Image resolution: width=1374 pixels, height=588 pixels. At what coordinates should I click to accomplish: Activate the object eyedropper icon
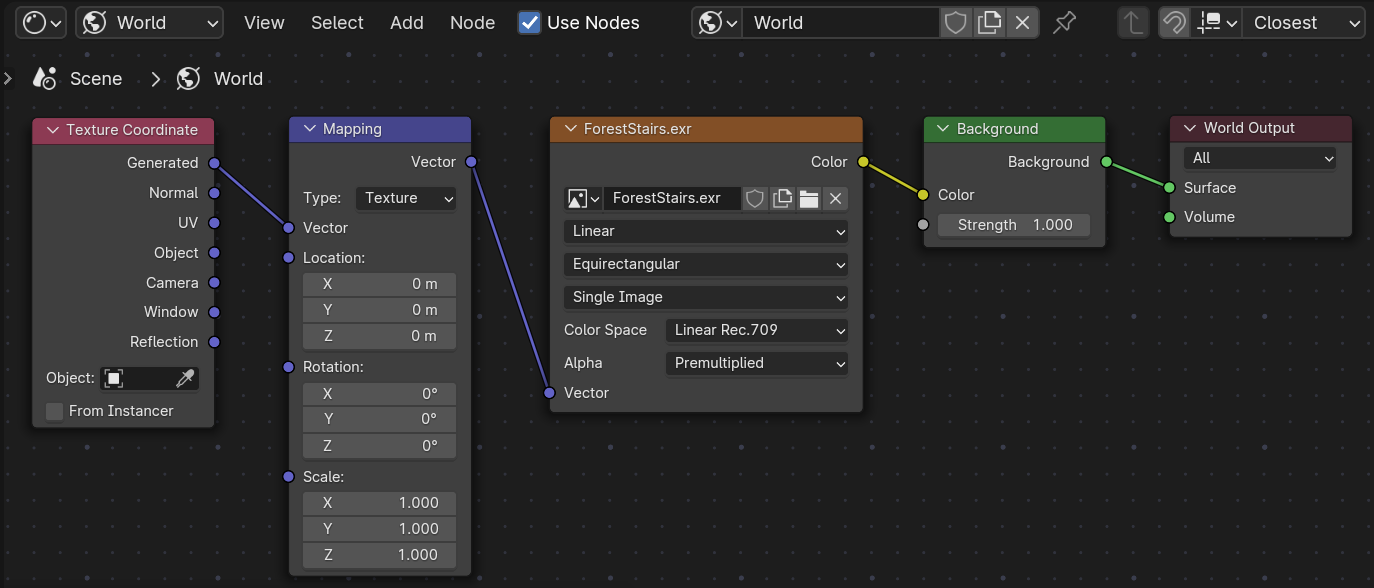click(x=185, y=378)
